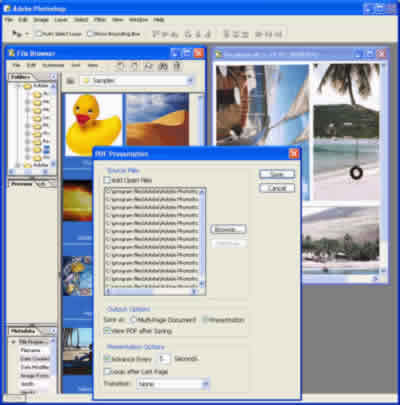The image size is (400, 405).
Task: Click the flag file icon in File Browser
Action: coord(148,66)
